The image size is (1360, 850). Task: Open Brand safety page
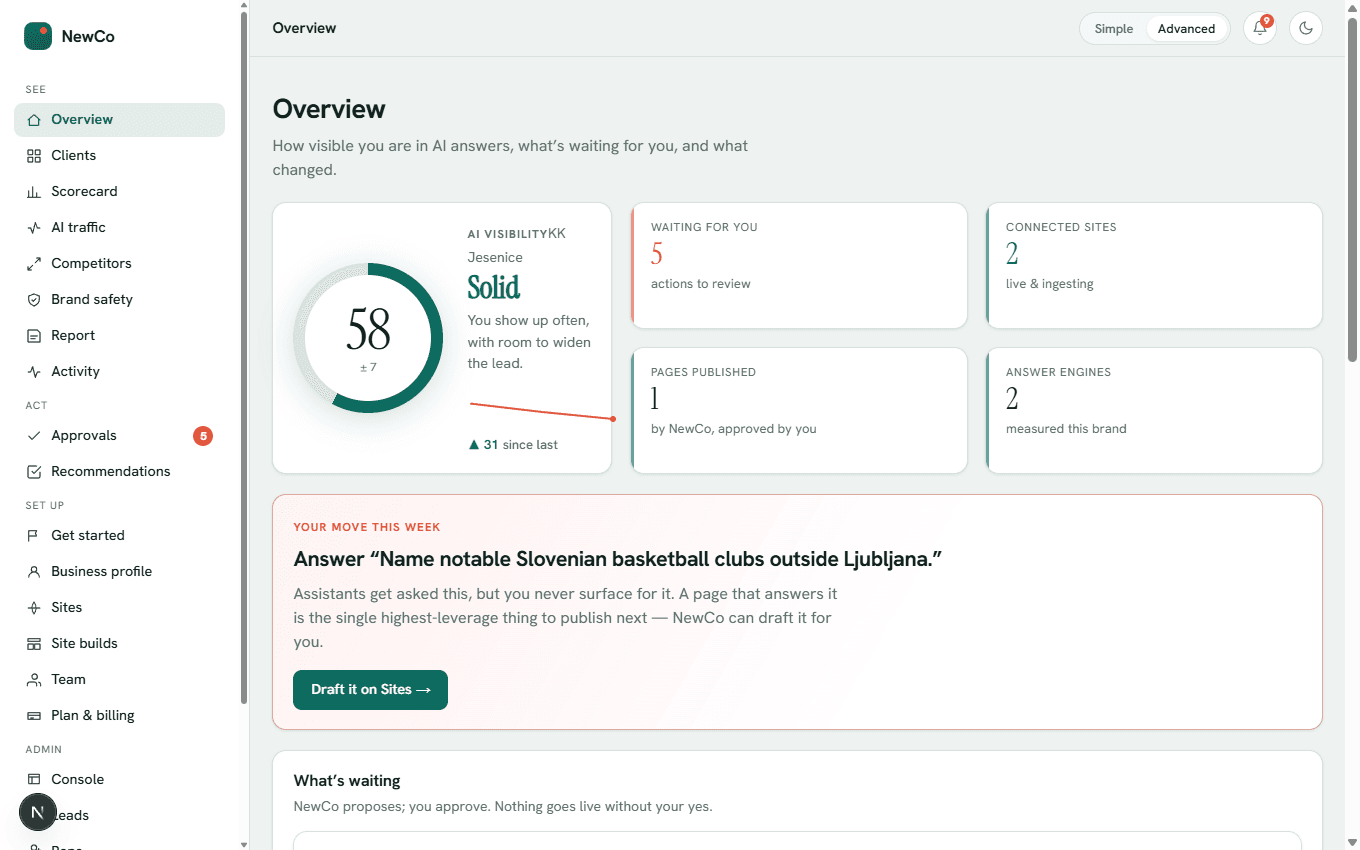[119, 300]
